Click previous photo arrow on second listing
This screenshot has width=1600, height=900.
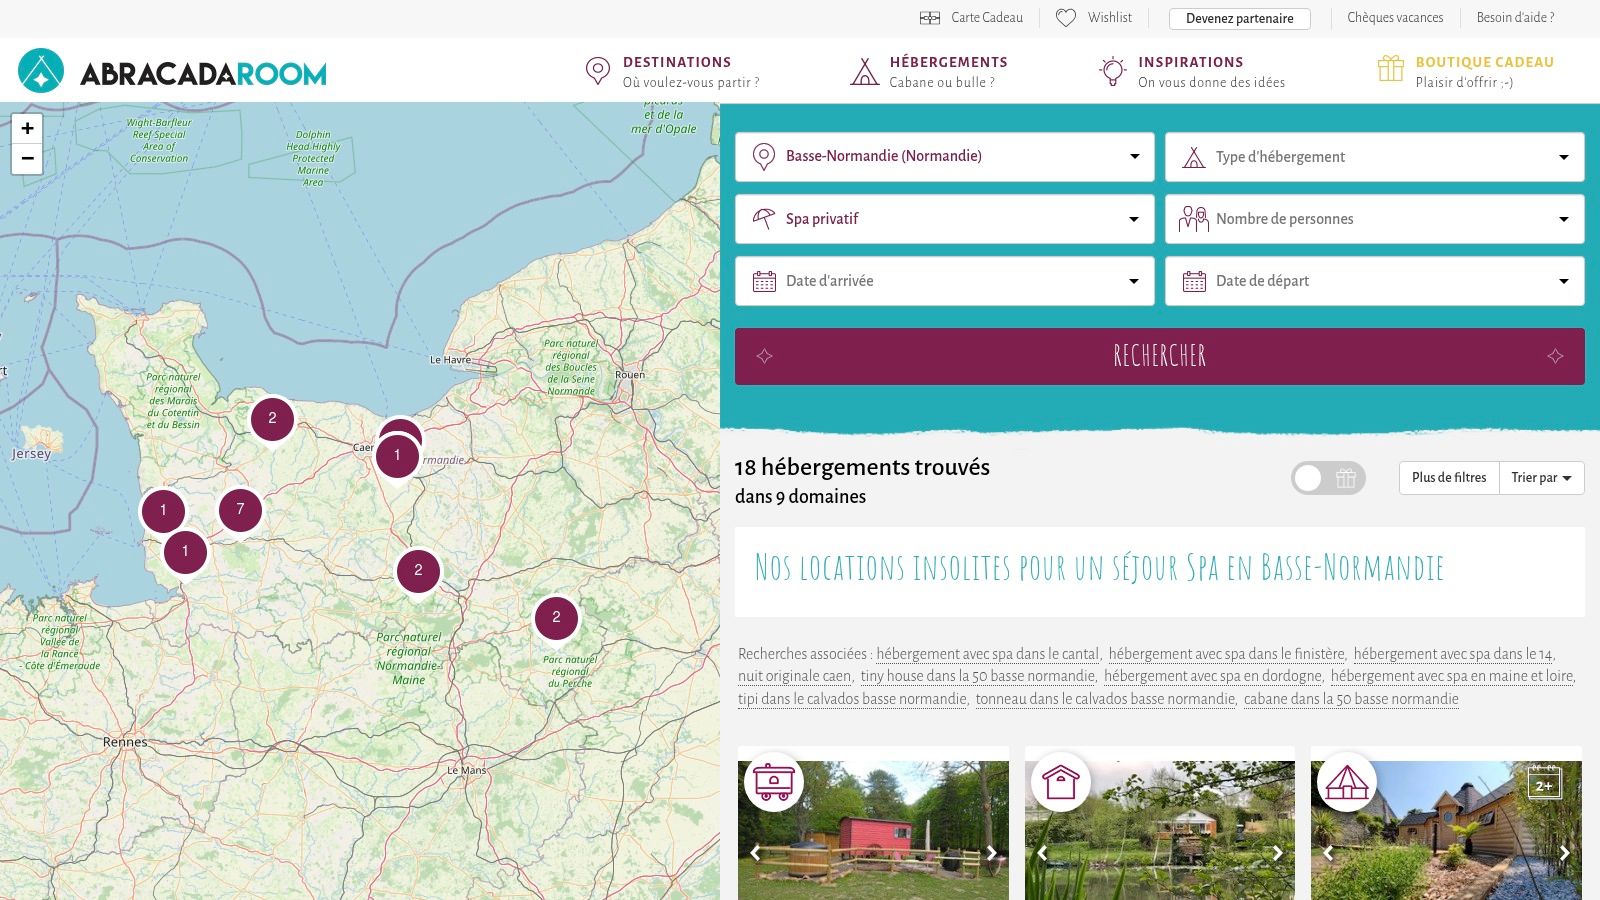coord(1042,853)
